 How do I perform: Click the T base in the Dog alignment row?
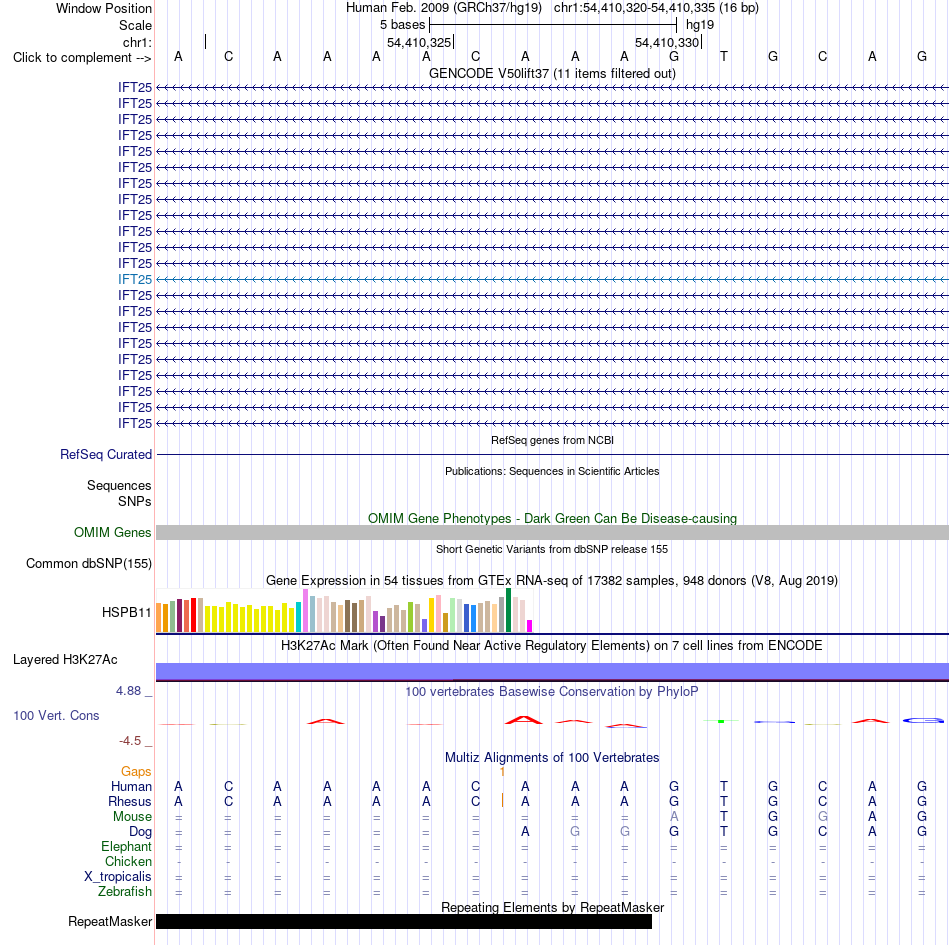pos(723,832)
